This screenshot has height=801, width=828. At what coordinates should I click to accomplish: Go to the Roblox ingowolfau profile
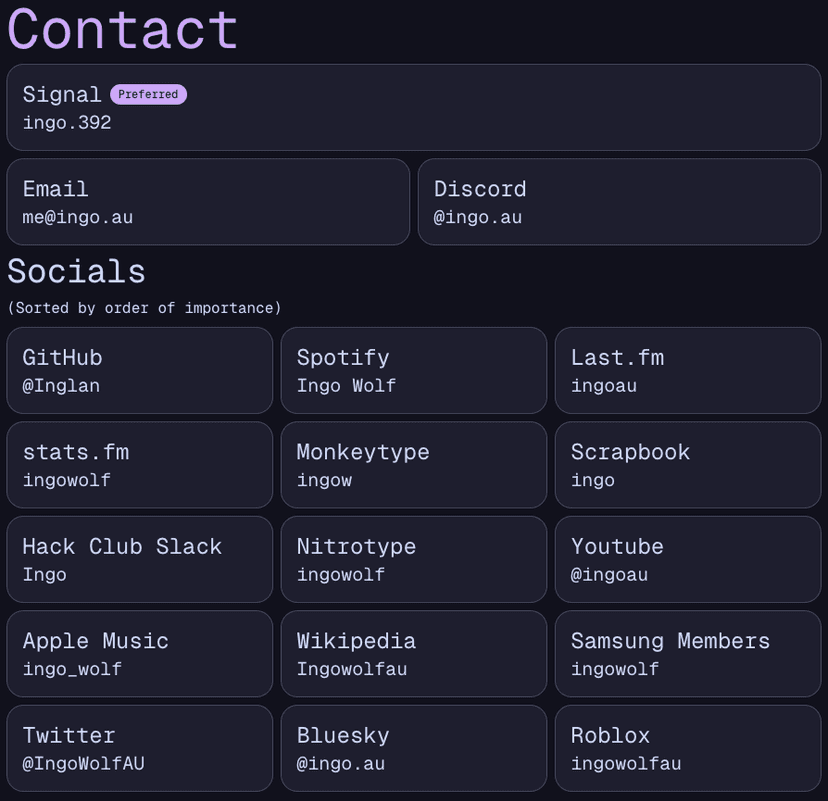pyautogui.click(x=687, y=748)
